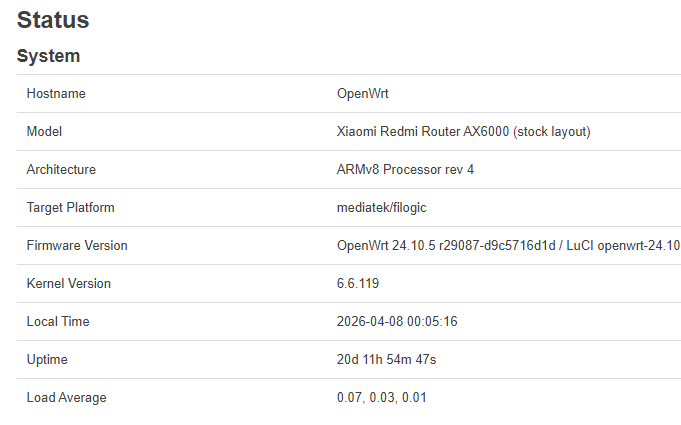The width and height of the screenshot is (681, 425).
Task: Select the Hostname label
Action: [x=56, y=93]
